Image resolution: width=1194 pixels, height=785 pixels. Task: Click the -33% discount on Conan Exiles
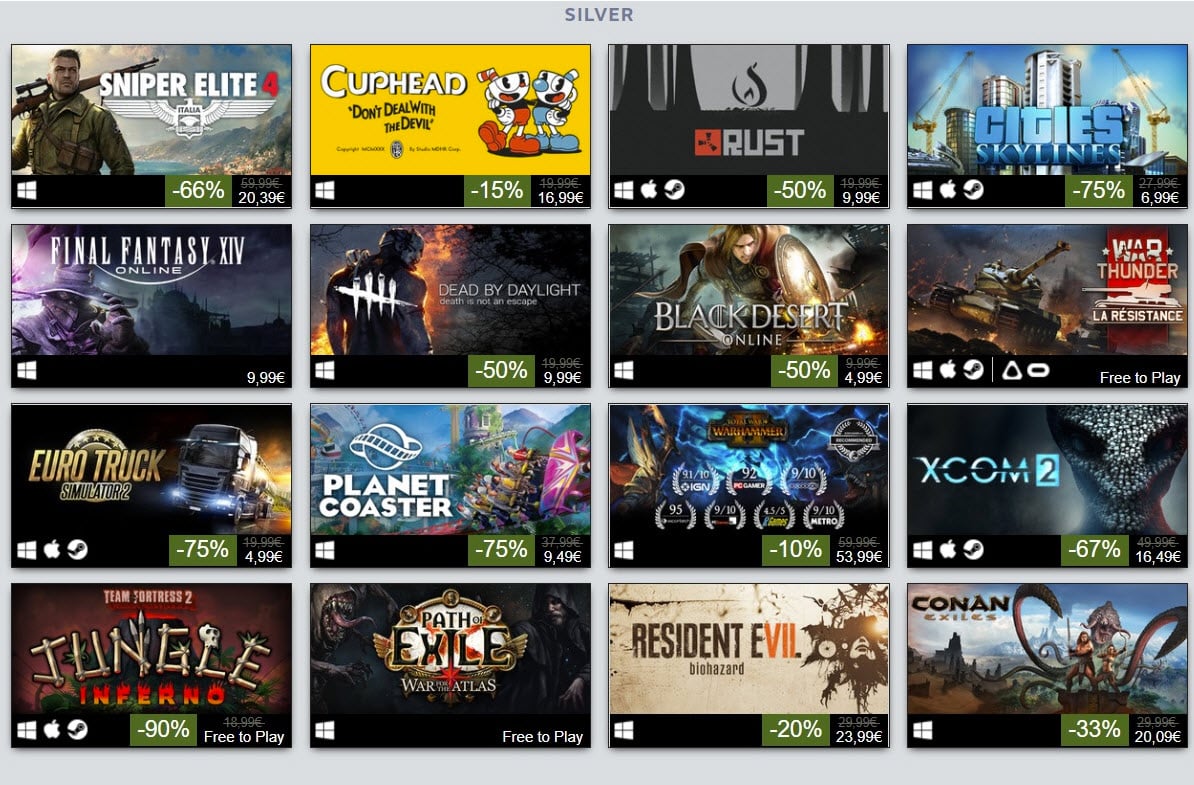tap(1094, 729)
